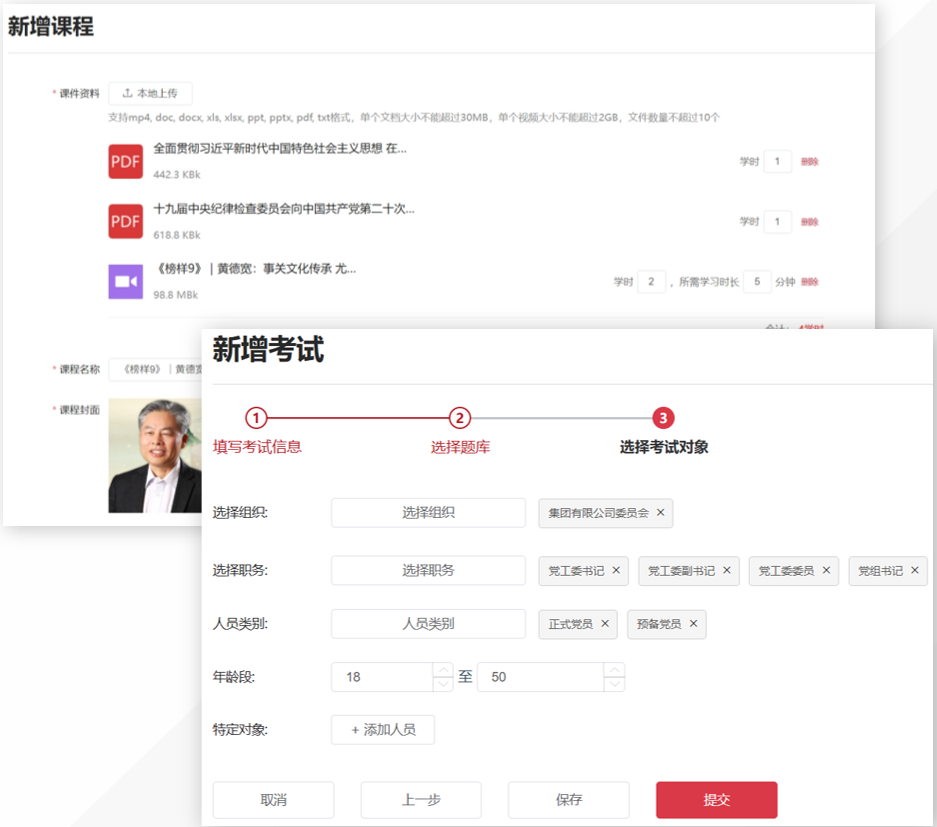The image size is (937, 827).
Task: Remove the 党工委书记 position tag
Action: click(616, 571)
